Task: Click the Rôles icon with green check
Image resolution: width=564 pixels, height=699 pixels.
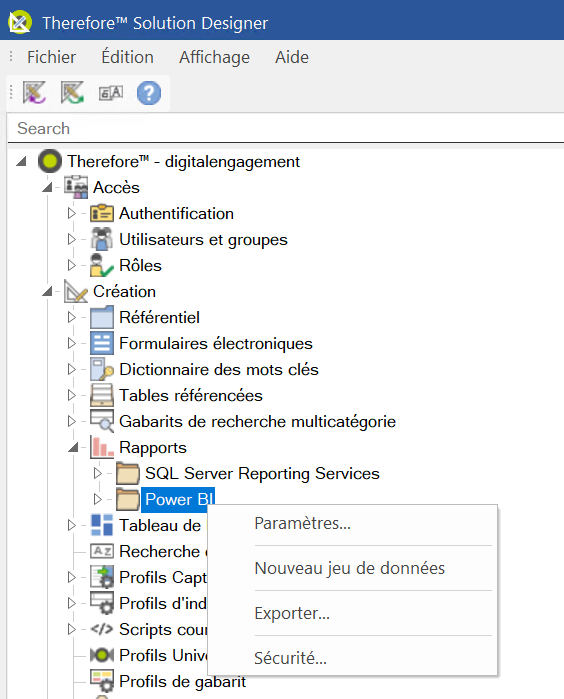Action: (102, 265)
